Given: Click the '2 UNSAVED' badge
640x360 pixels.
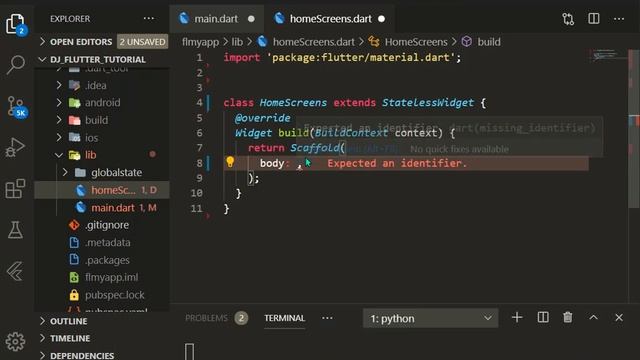Looking at the screenshot, I should [142, 42].
